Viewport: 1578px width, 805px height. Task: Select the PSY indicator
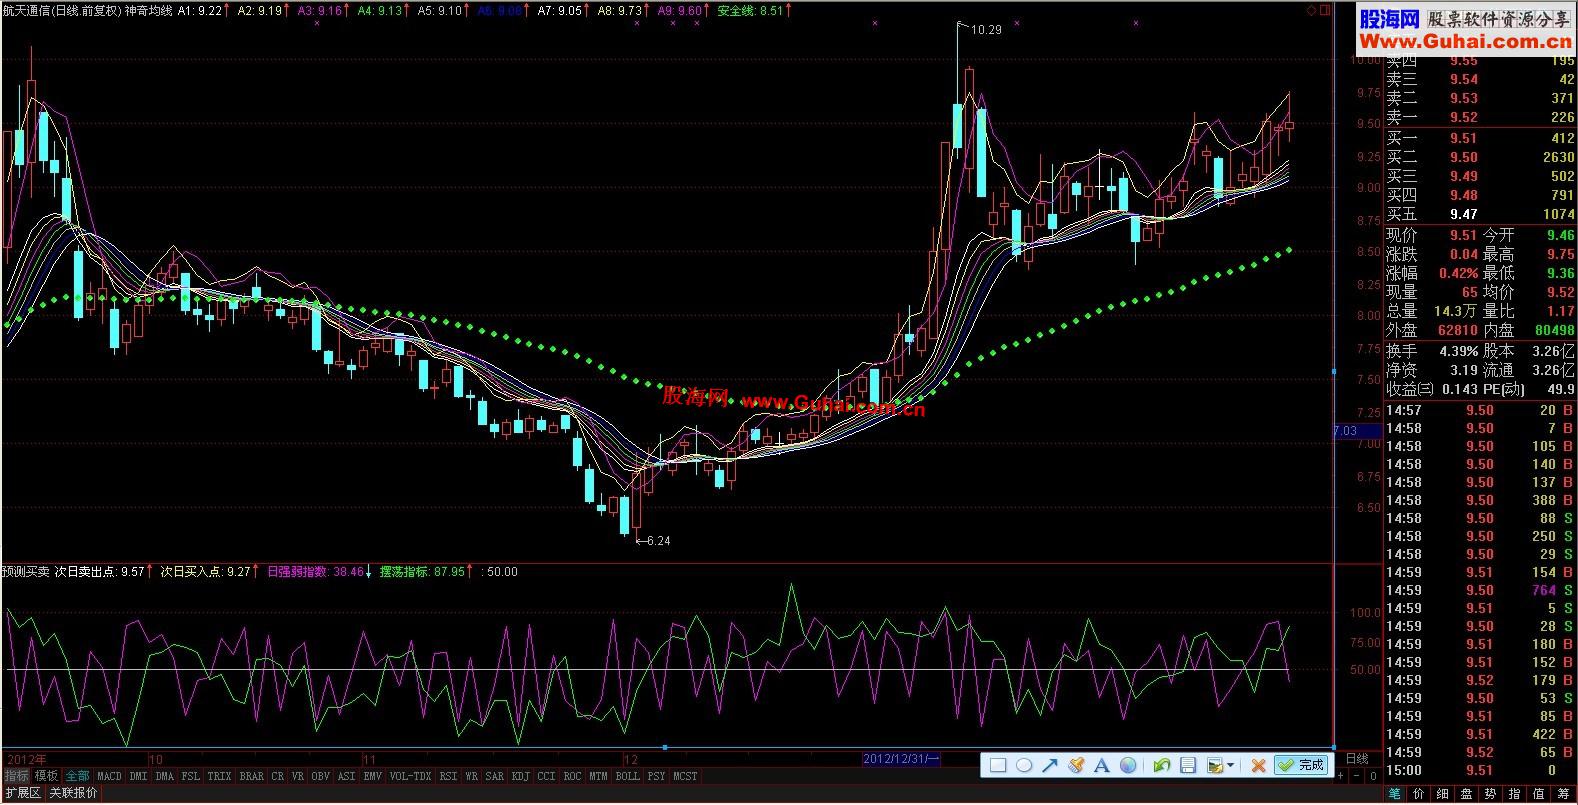[x=656, y=776]
